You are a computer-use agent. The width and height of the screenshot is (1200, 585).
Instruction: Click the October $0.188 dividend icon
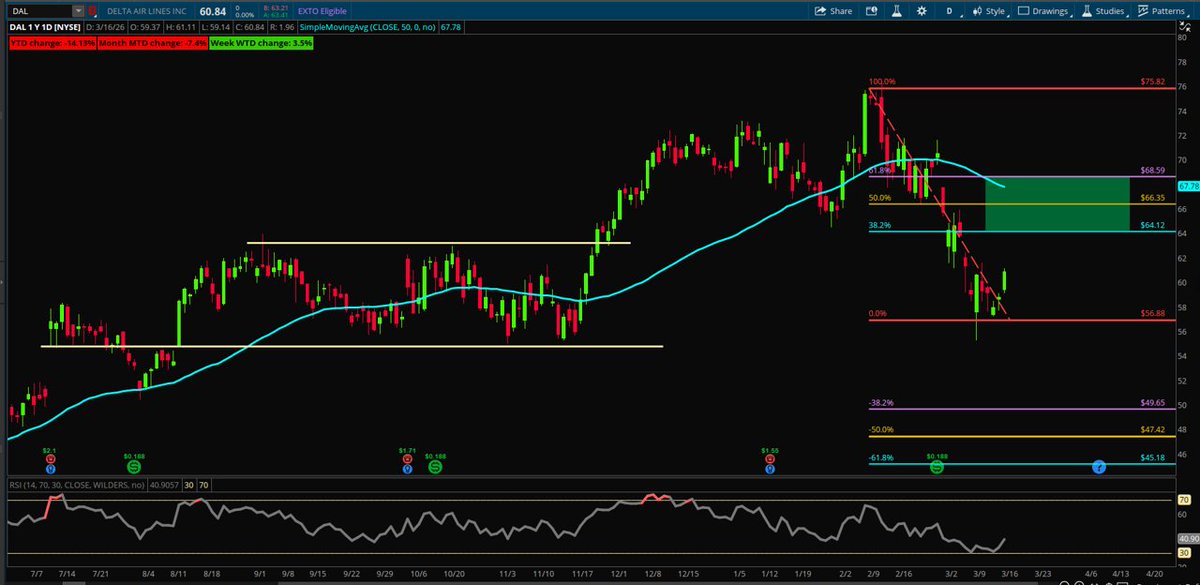pyautogui.click(x=436, y=466)
